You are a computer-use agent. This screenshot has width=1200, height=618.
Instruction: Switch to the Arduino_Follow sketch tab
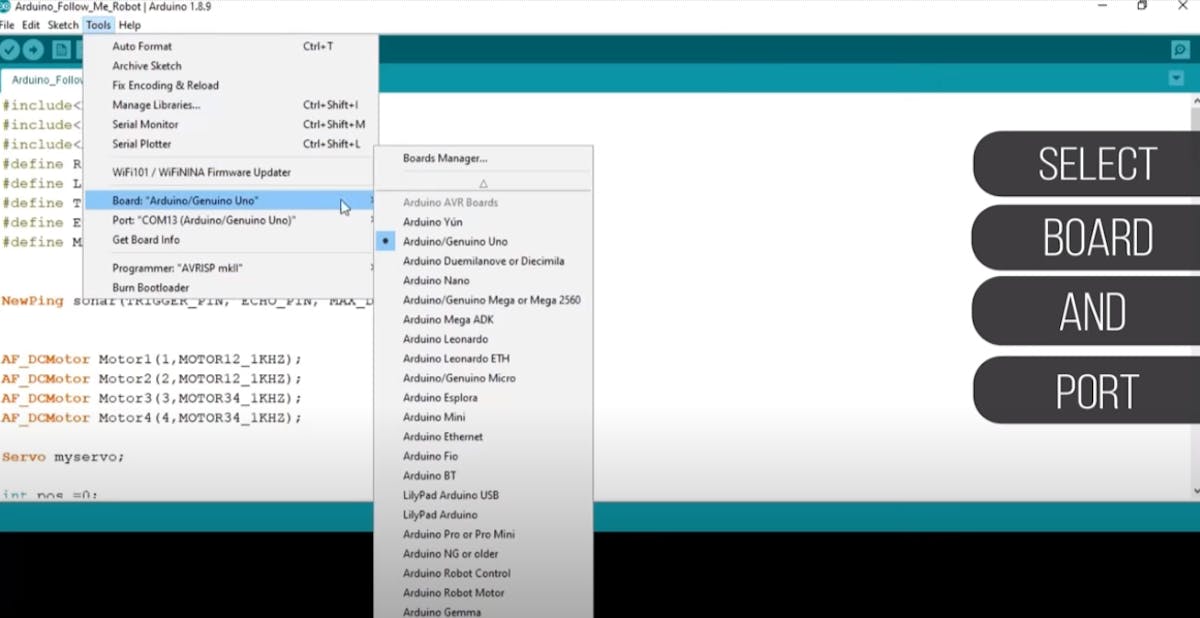[x=44, y=80]
